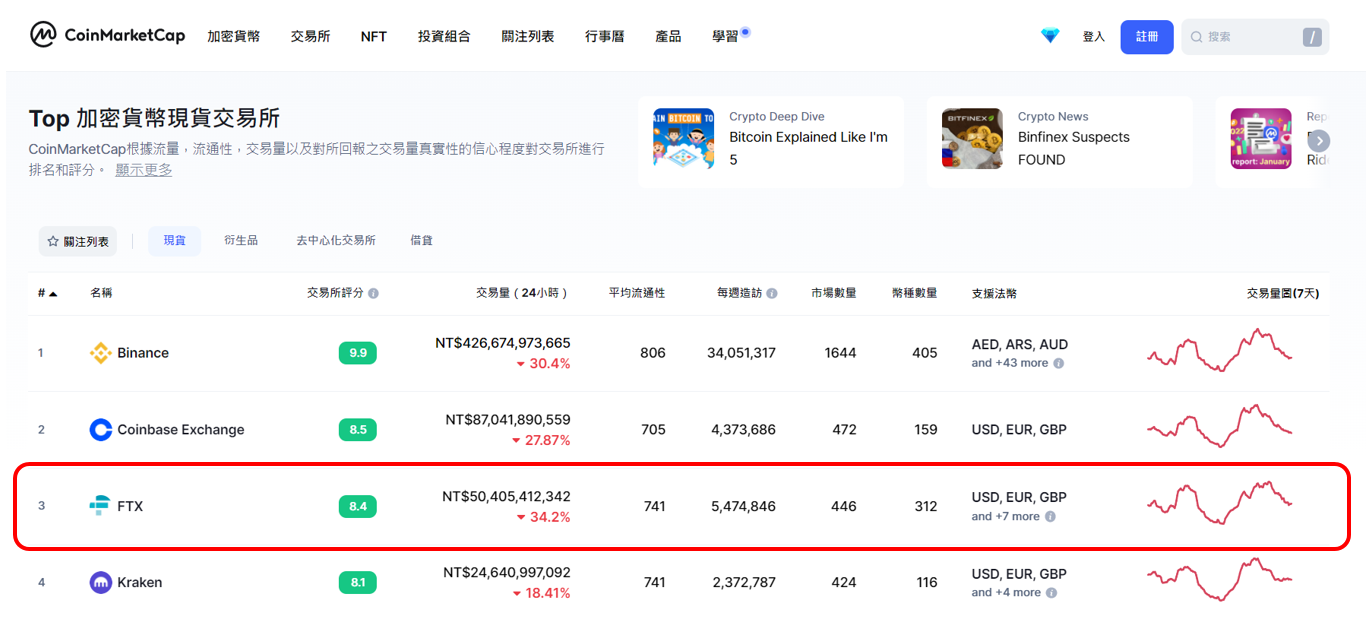Open the Kraken exchange link

pos(140,583)
